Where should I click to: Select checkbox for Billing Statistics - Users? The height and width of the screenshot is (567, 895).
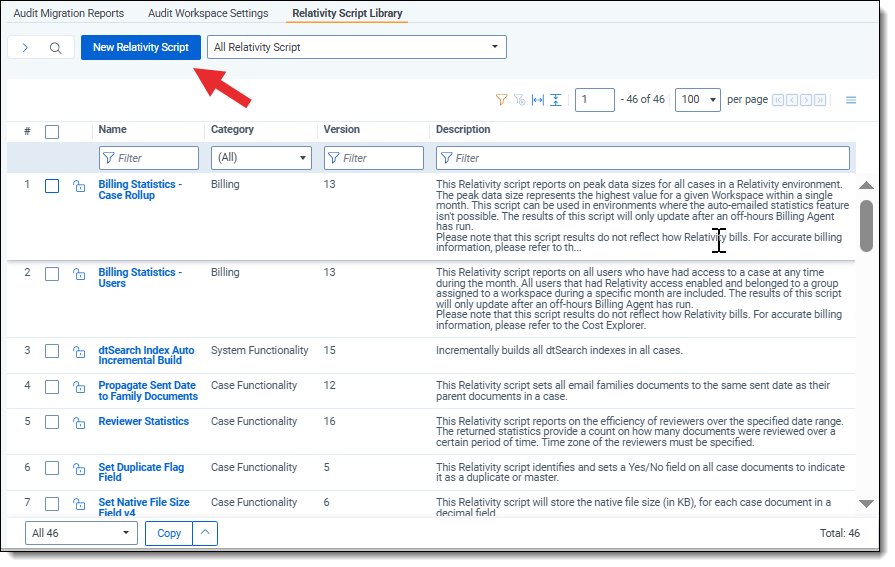(x=52, y=274)
